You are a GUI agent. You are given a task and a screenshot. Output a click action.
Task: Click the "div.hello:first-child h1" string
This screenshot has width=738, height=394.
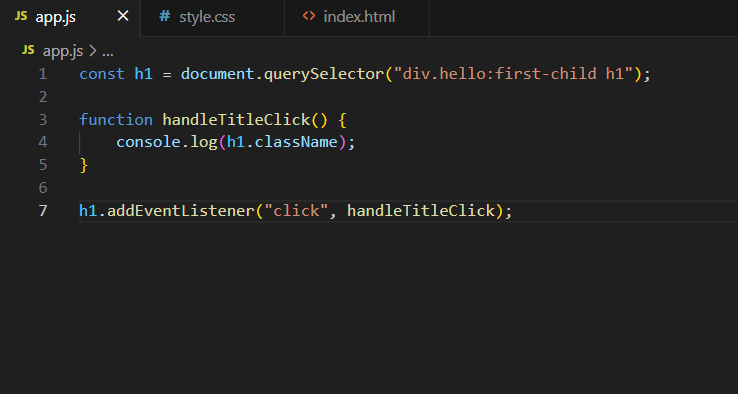pyautogui.click(x=514, y=74)
